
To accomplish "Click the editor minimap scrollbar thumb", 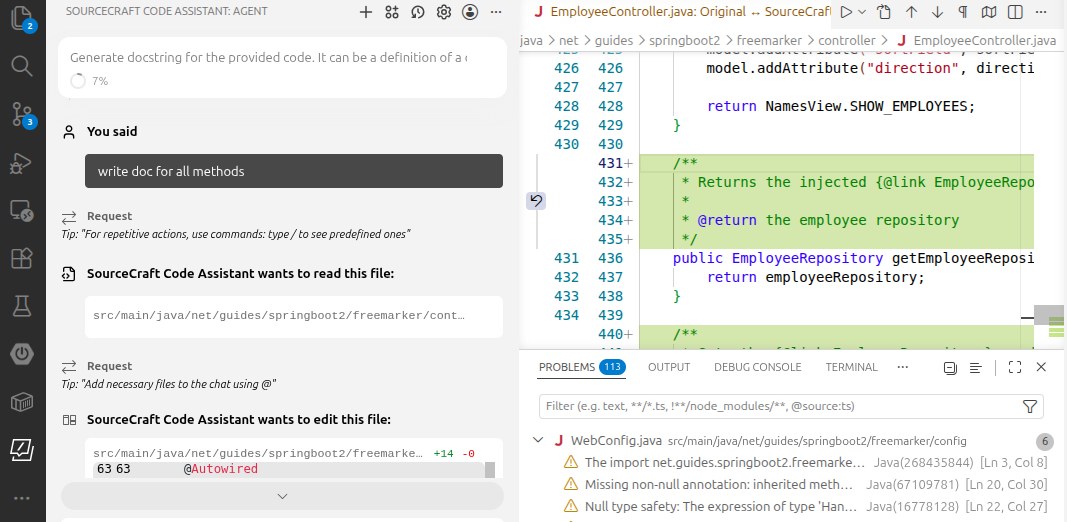I will (x=1050, y=315).
